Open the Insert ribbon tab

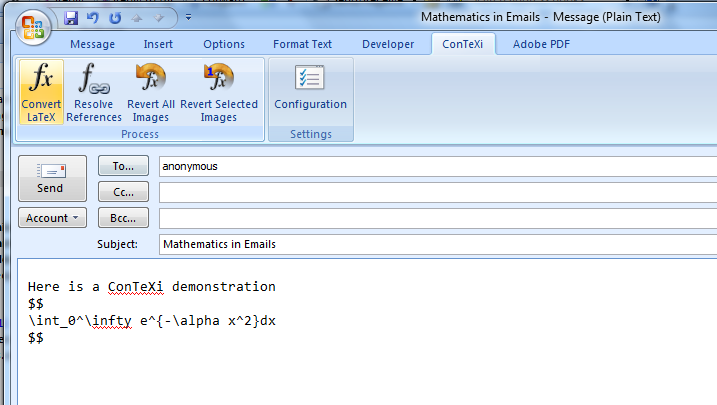pos(158,44)
